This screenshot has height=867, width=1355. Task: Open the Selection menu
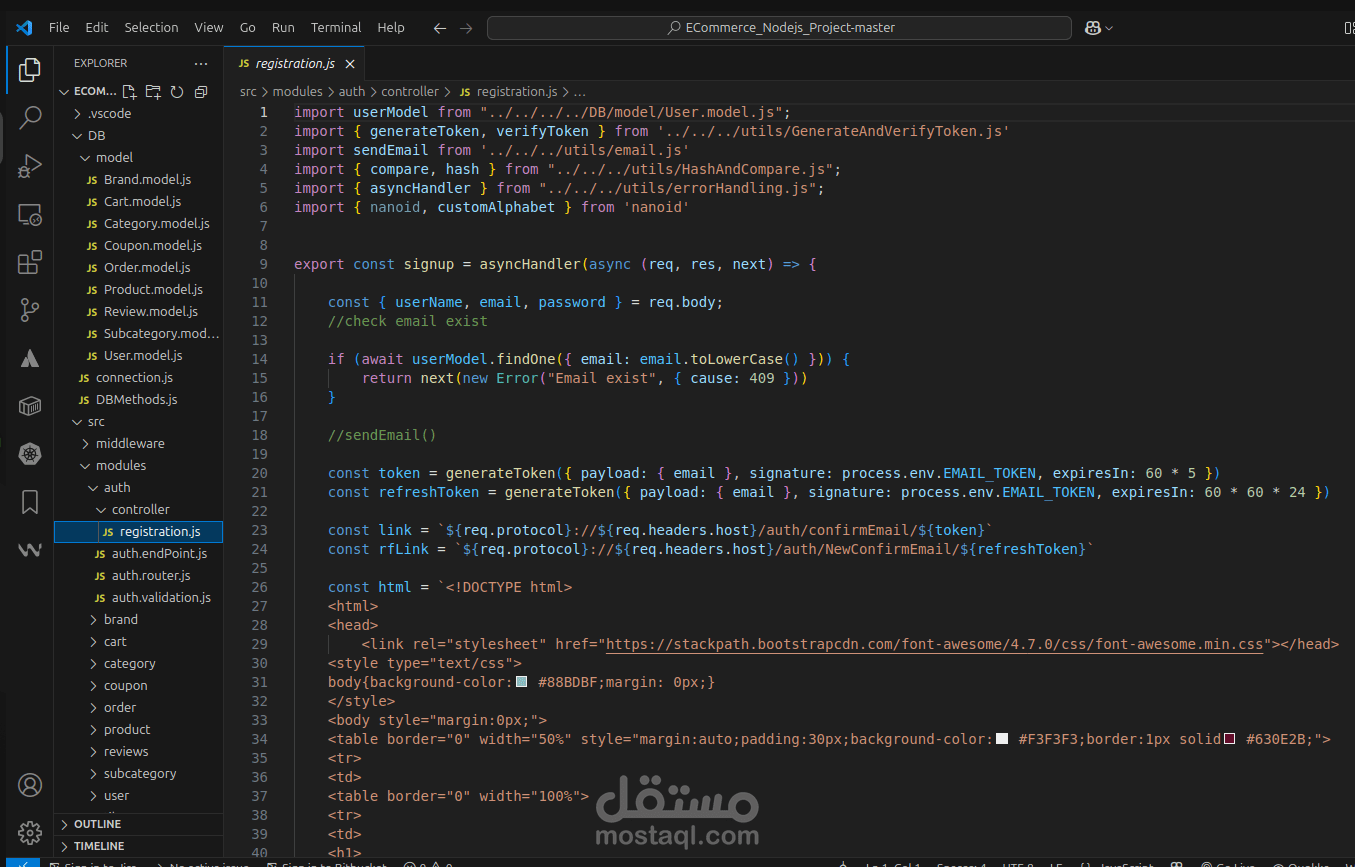pyautogui.click(x=151, y=28)
